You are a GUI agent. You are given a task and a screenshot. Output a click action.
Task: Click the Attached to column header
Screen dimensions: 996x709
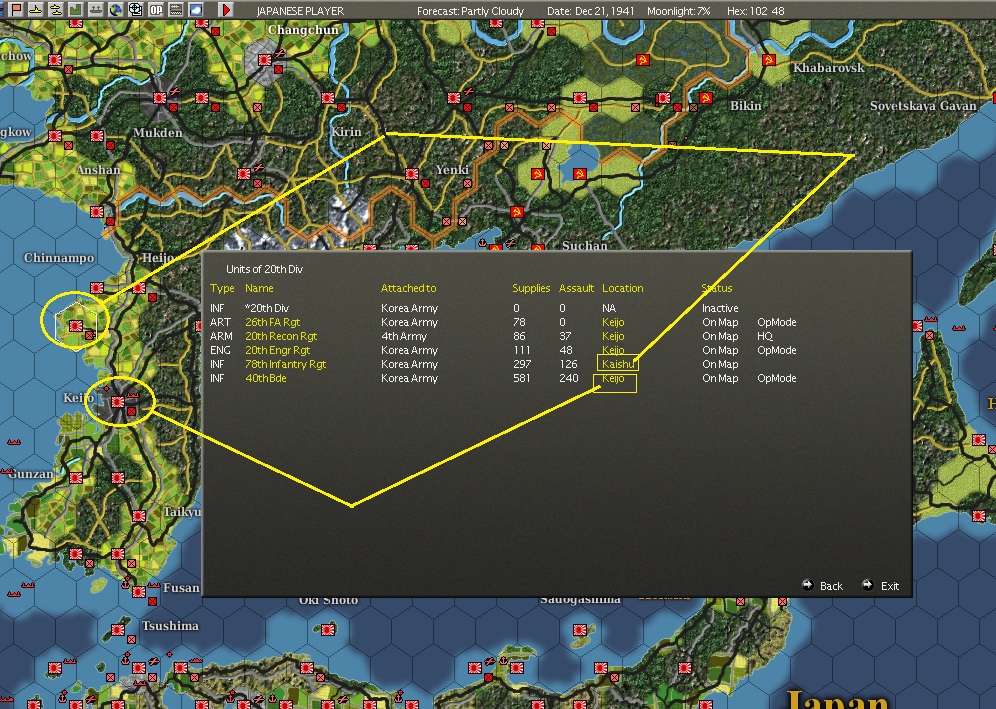point(408,288)
